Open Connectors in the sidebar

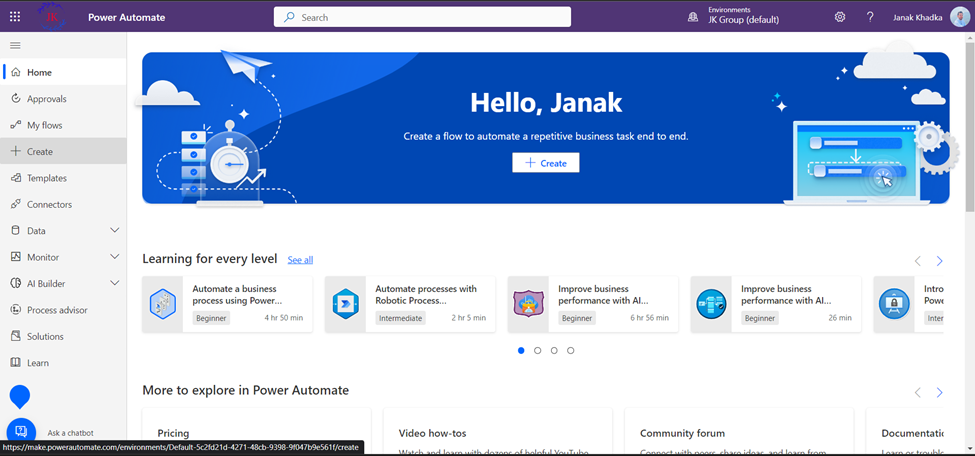(63, 204)
